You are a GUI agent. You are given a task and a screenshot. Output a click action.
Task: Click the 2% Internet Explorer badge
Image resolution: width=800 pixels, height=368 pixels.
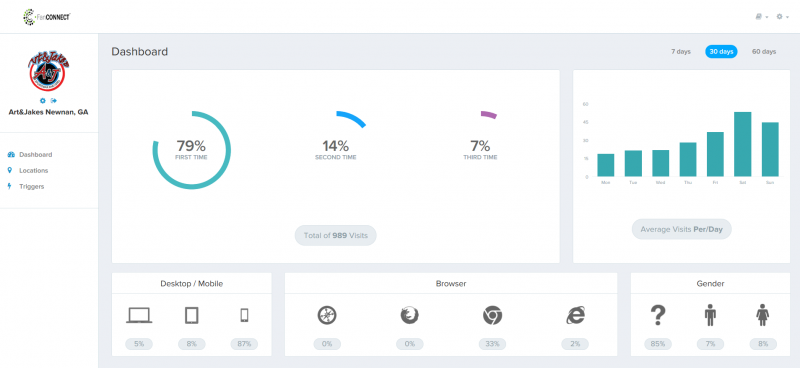point(576,344)
